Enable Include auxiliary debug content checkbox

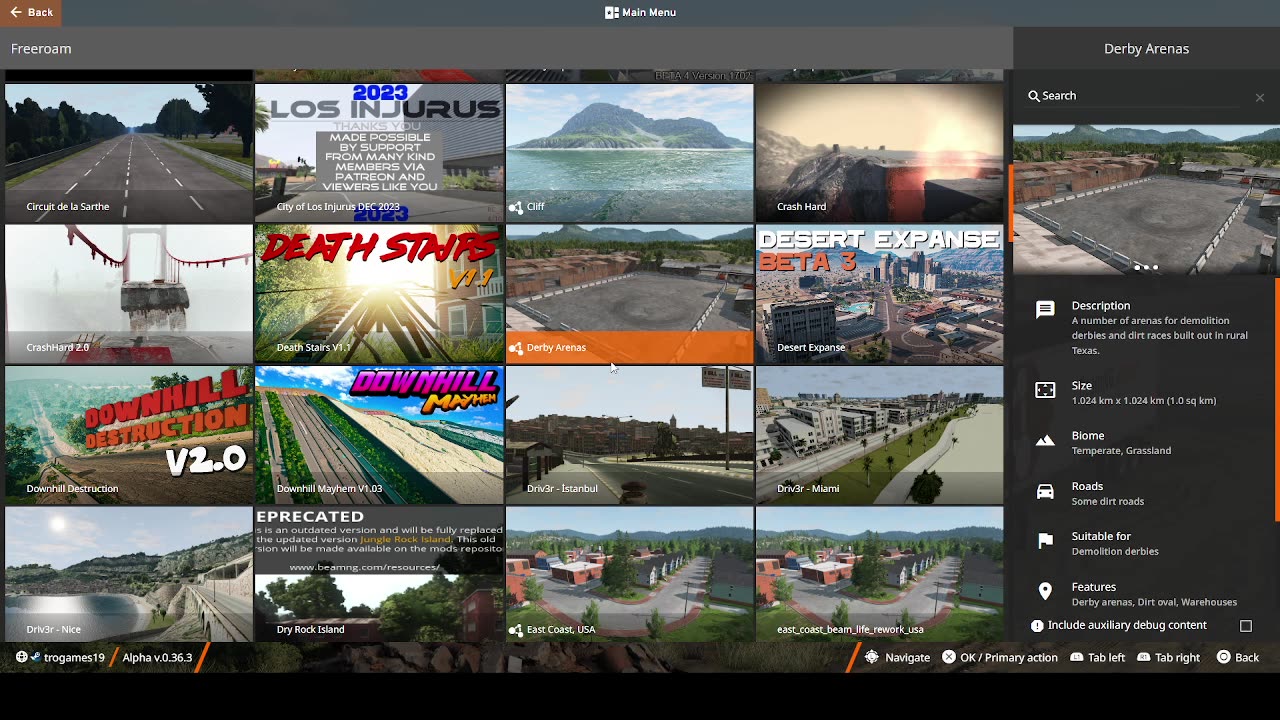click(1246, 626)
